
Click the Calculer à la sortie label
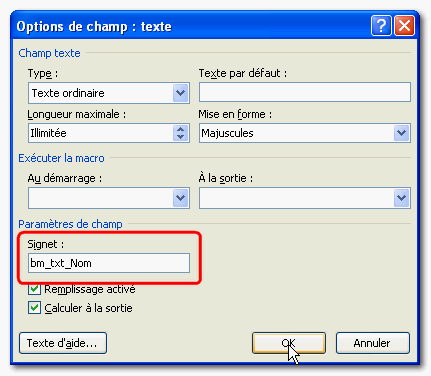[88, 308]
